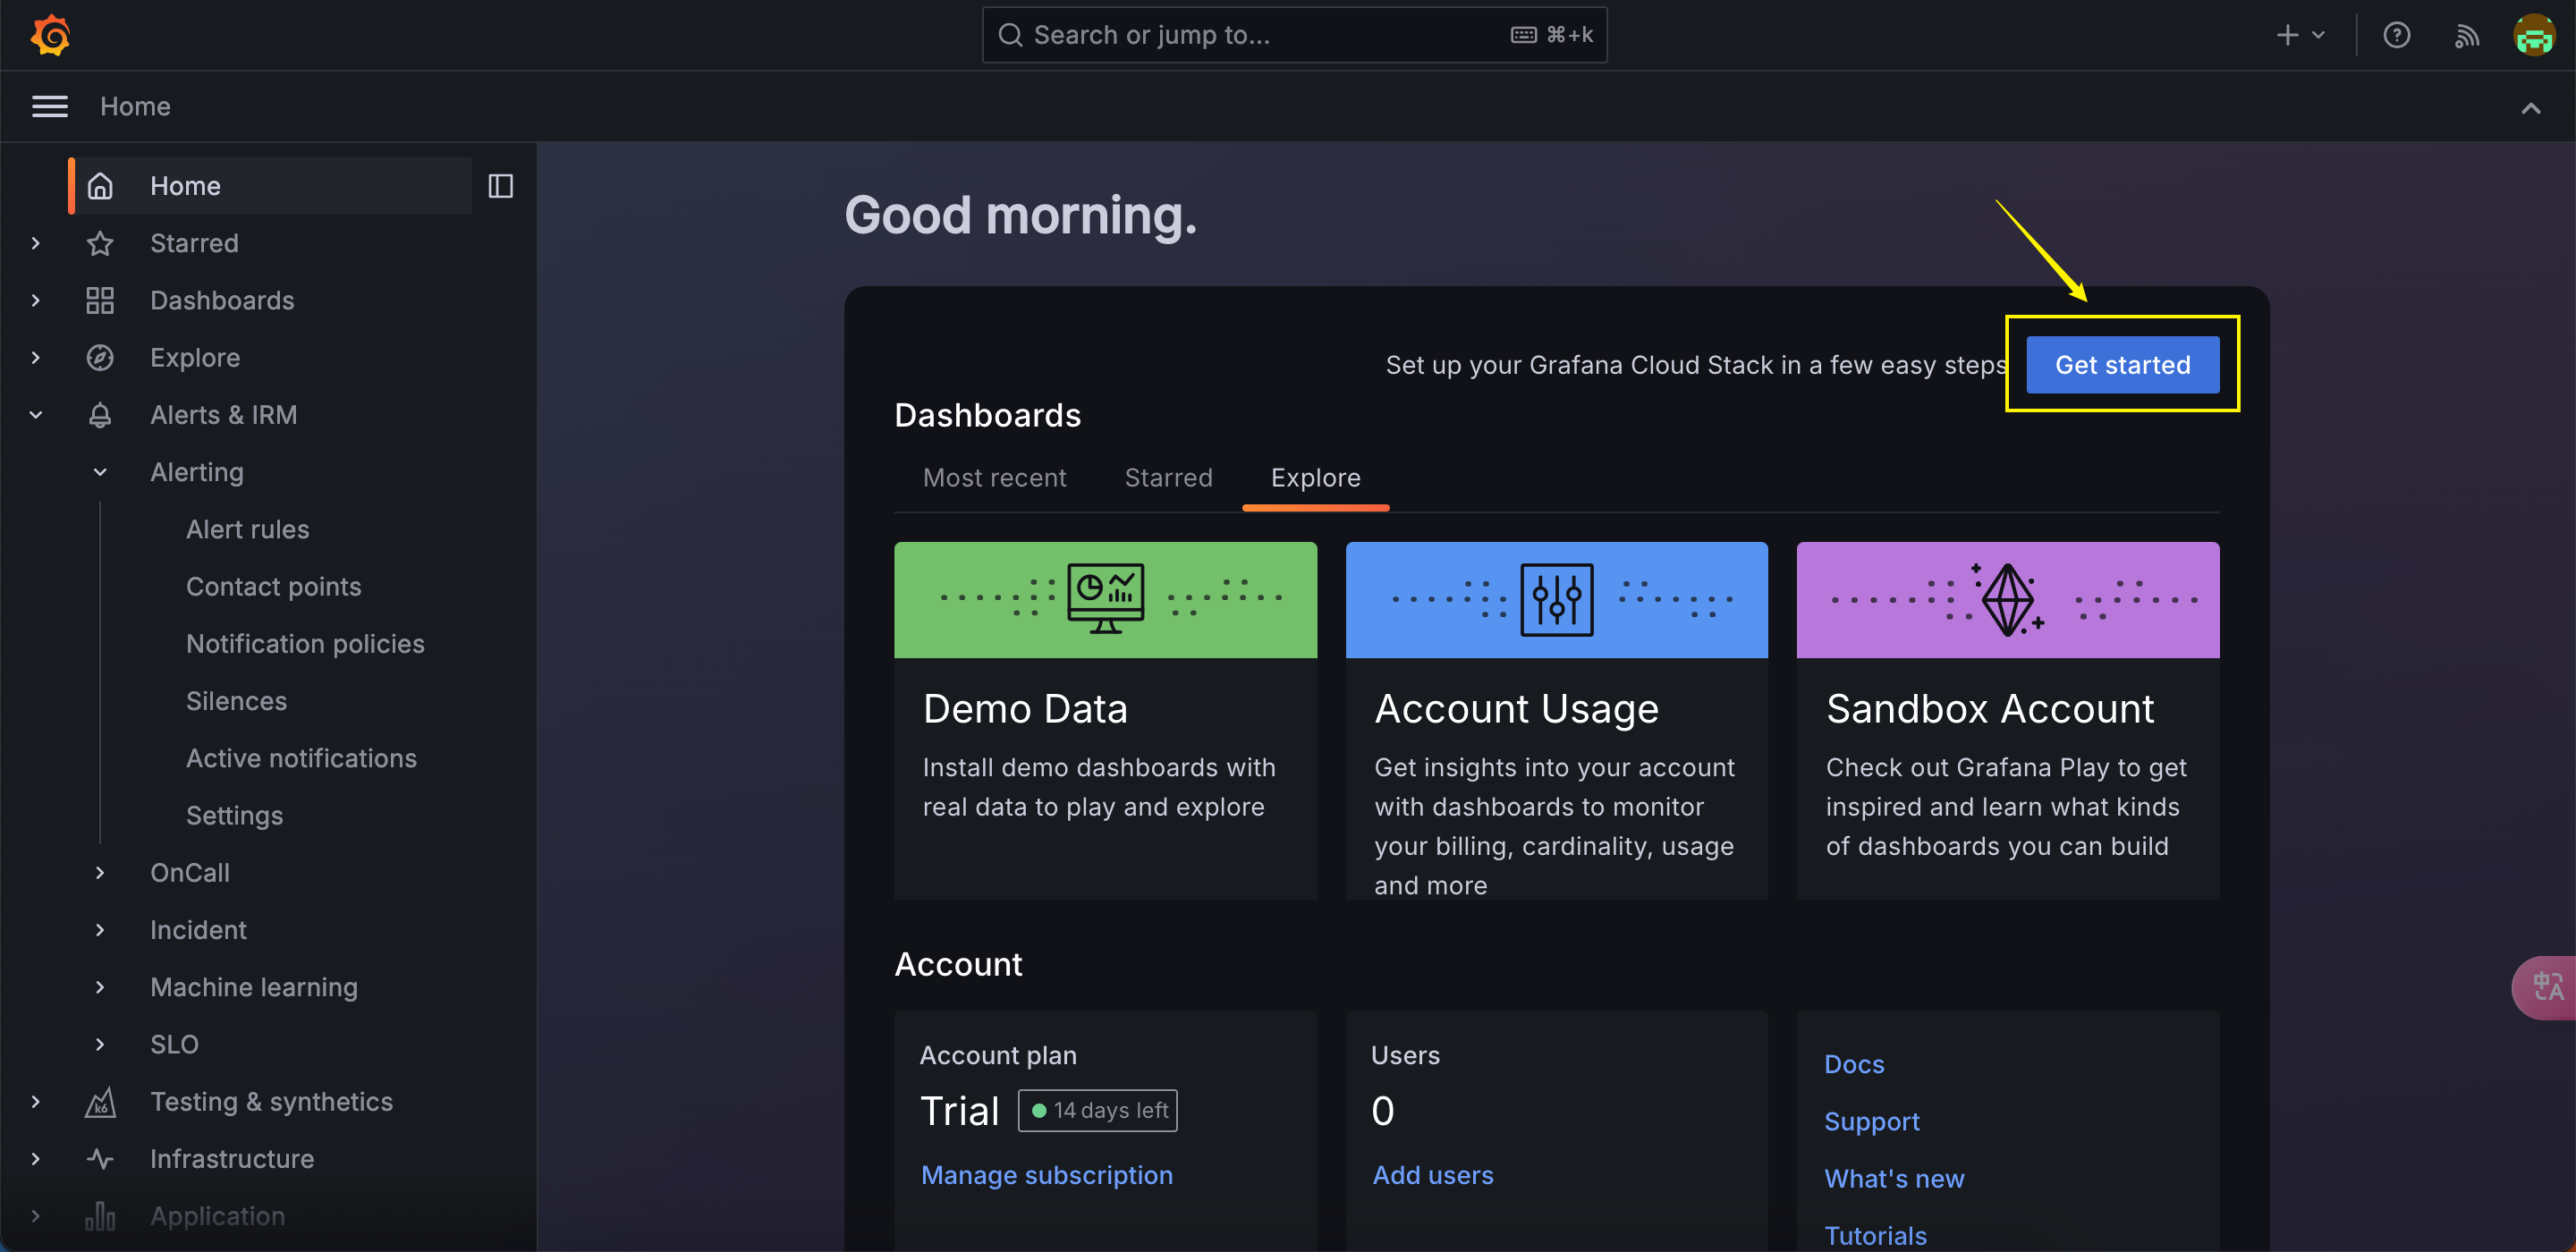
Task: Collapse the top bar with chevron up
Action: (2530, 108)
